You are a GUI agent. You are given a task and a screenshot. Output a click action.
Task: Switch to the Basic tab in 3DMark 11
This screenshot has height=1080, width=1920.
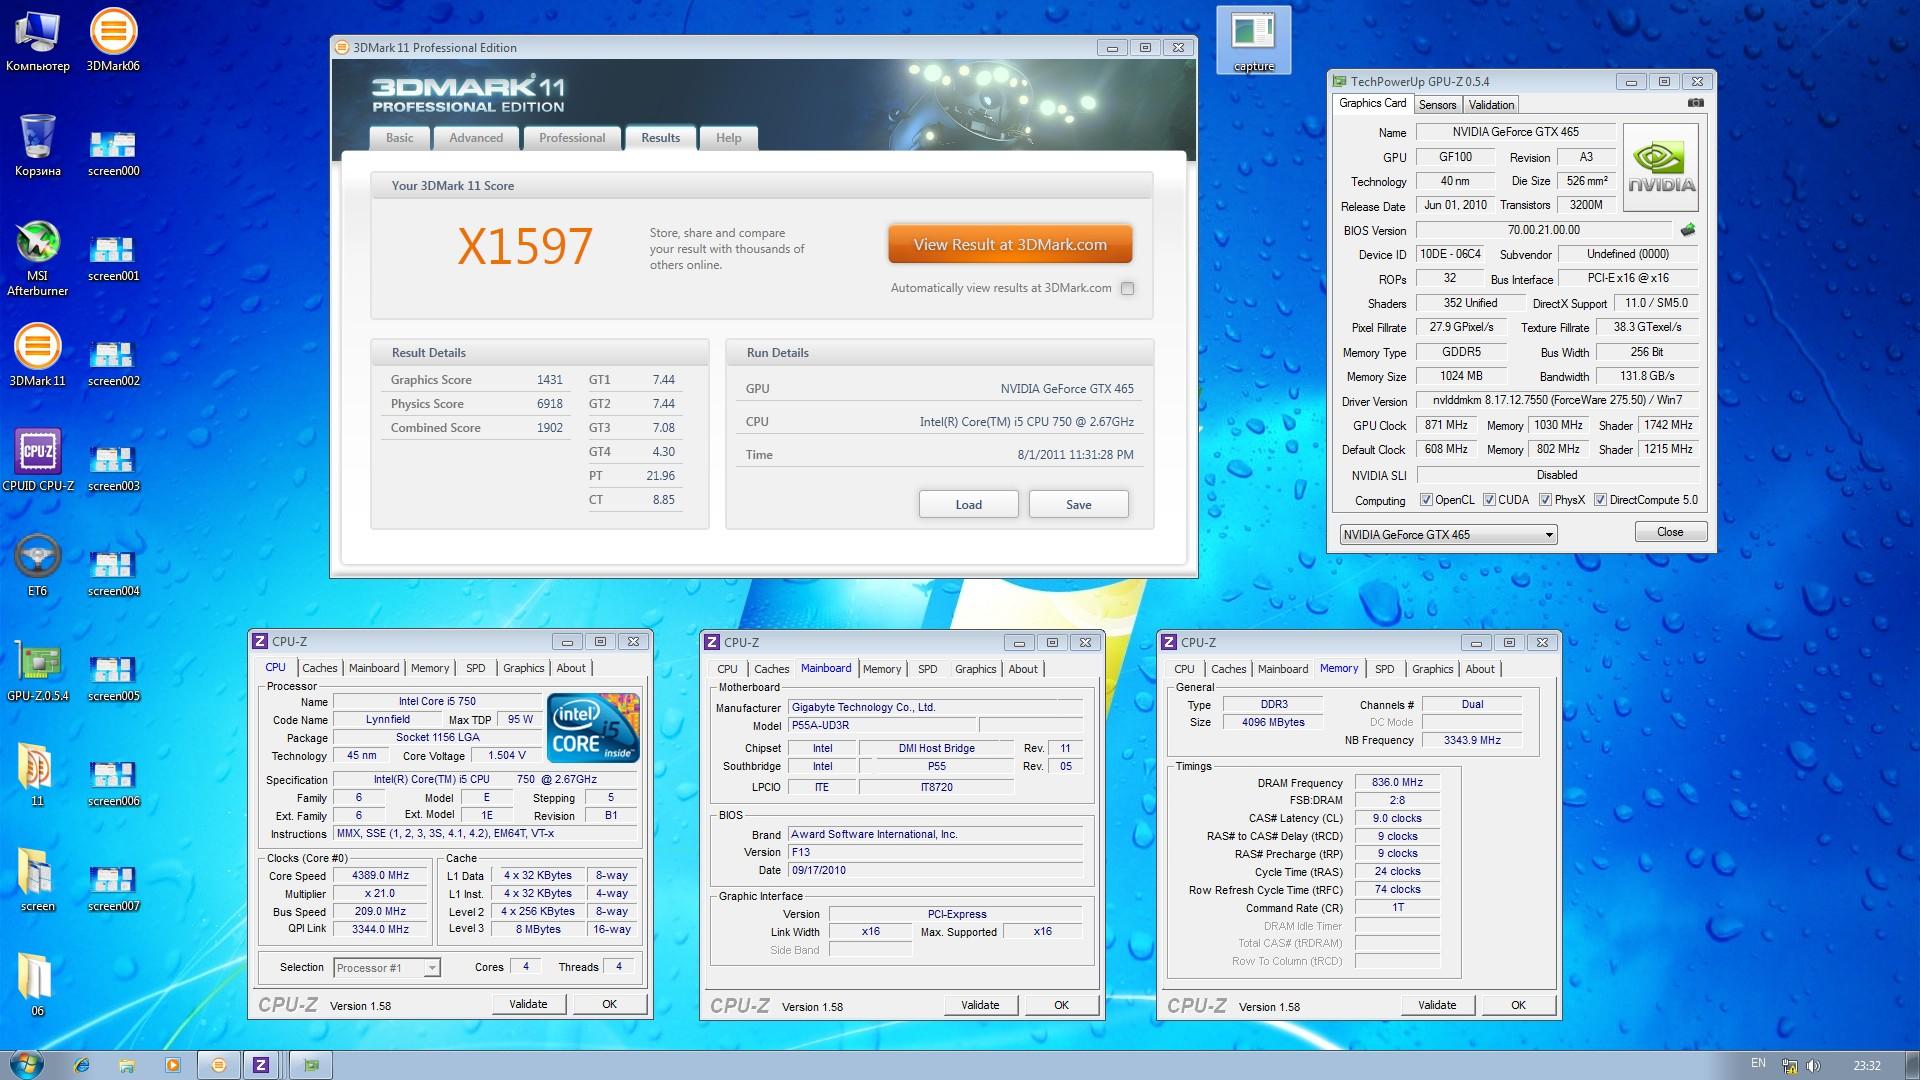(399, 138)
